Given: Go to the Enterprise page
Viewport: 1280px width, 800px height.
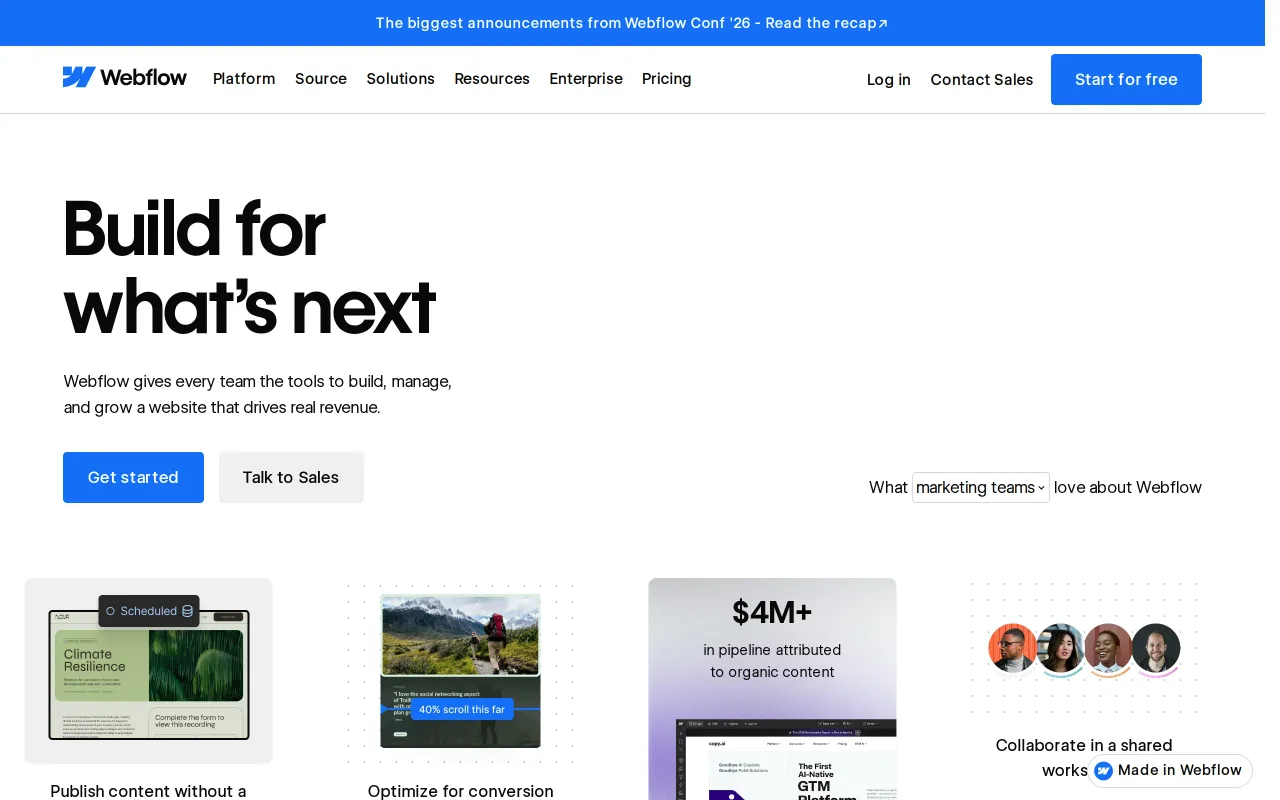Looking at the screenshot, I should point(586,79).
